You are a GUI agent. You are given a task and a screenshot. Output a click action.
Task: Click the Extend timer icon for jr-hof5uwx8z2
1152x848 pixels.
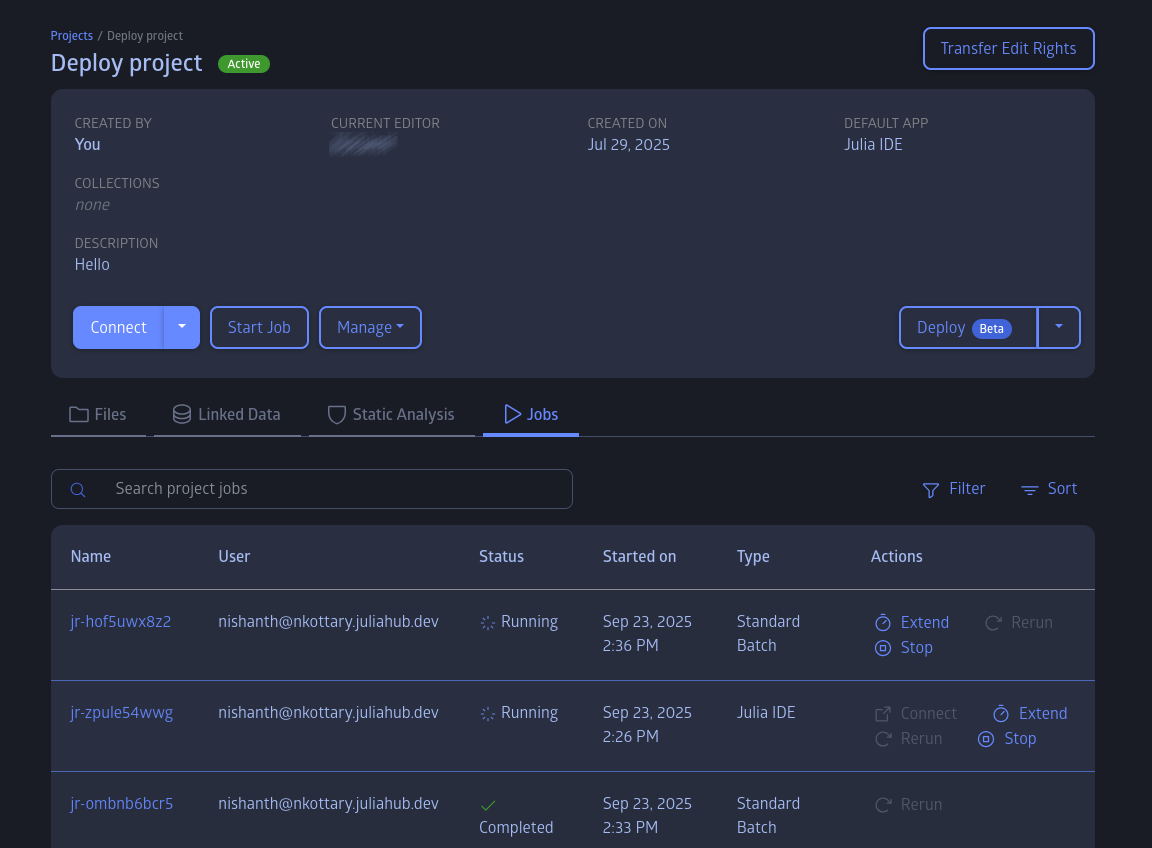(883, 623)
